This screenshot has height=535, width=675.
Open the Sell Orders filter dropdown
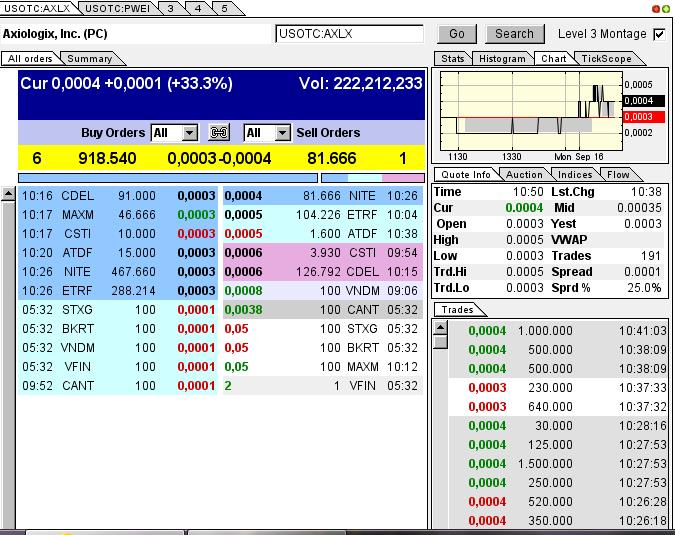click(x=282, y=133)
